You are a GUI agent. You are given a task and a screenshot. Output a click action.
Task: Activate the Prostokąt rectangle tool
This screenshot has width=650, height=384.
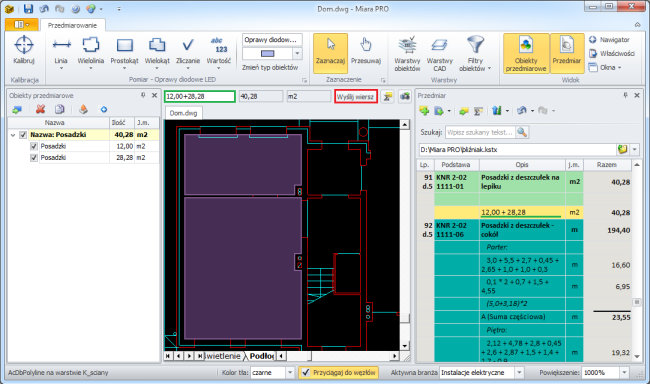click(x=124, y=52)
